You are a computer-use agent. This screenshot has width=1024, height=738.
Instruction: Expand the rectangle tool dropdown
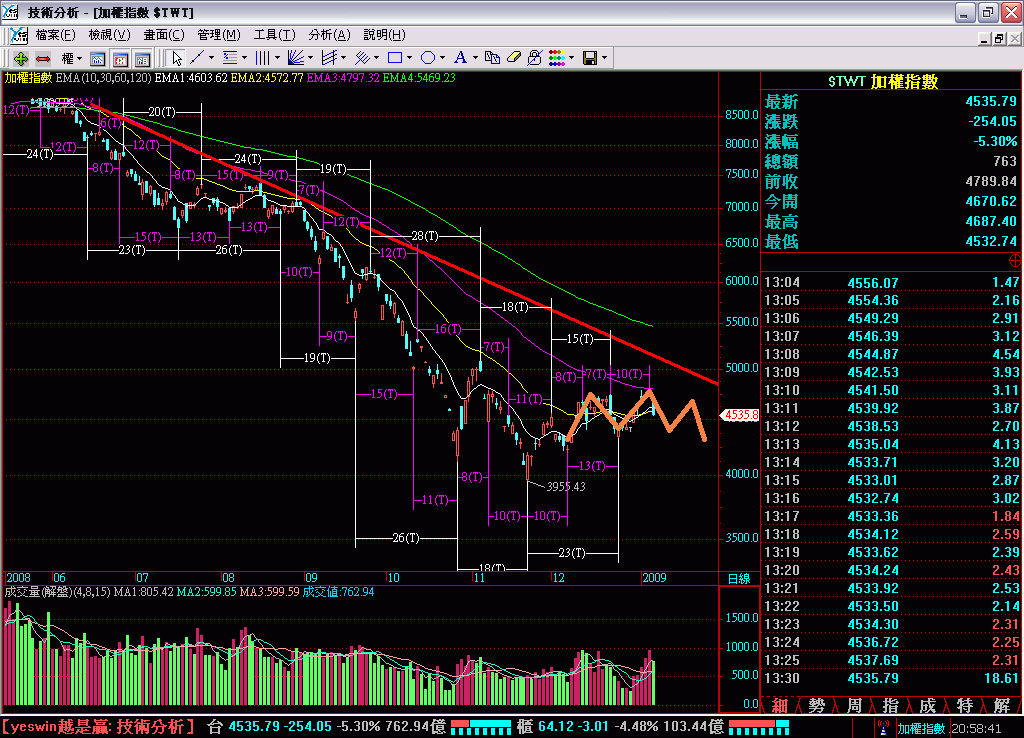[x=409, y=58]
